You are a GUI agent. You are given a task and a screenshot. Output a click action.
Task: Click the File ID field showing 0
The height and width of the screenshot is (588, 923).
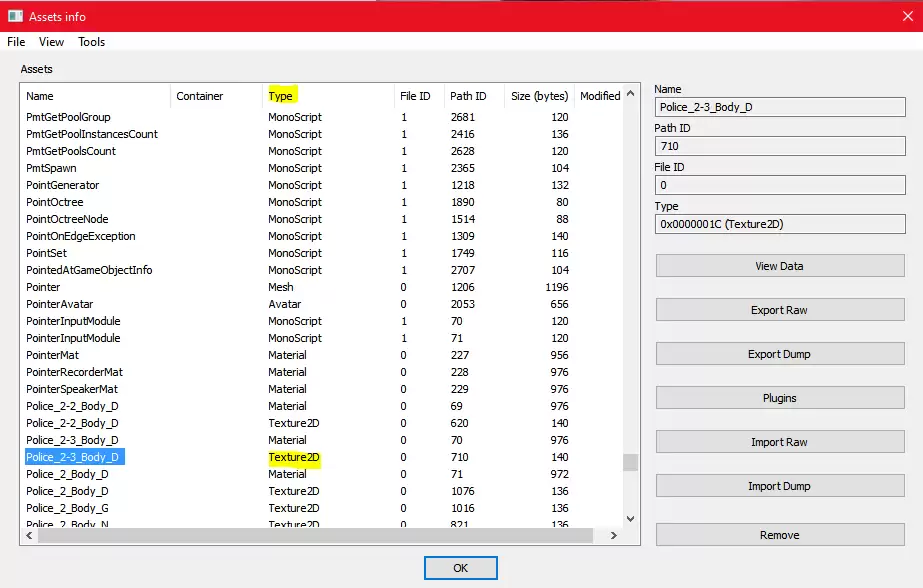(780, 185)
